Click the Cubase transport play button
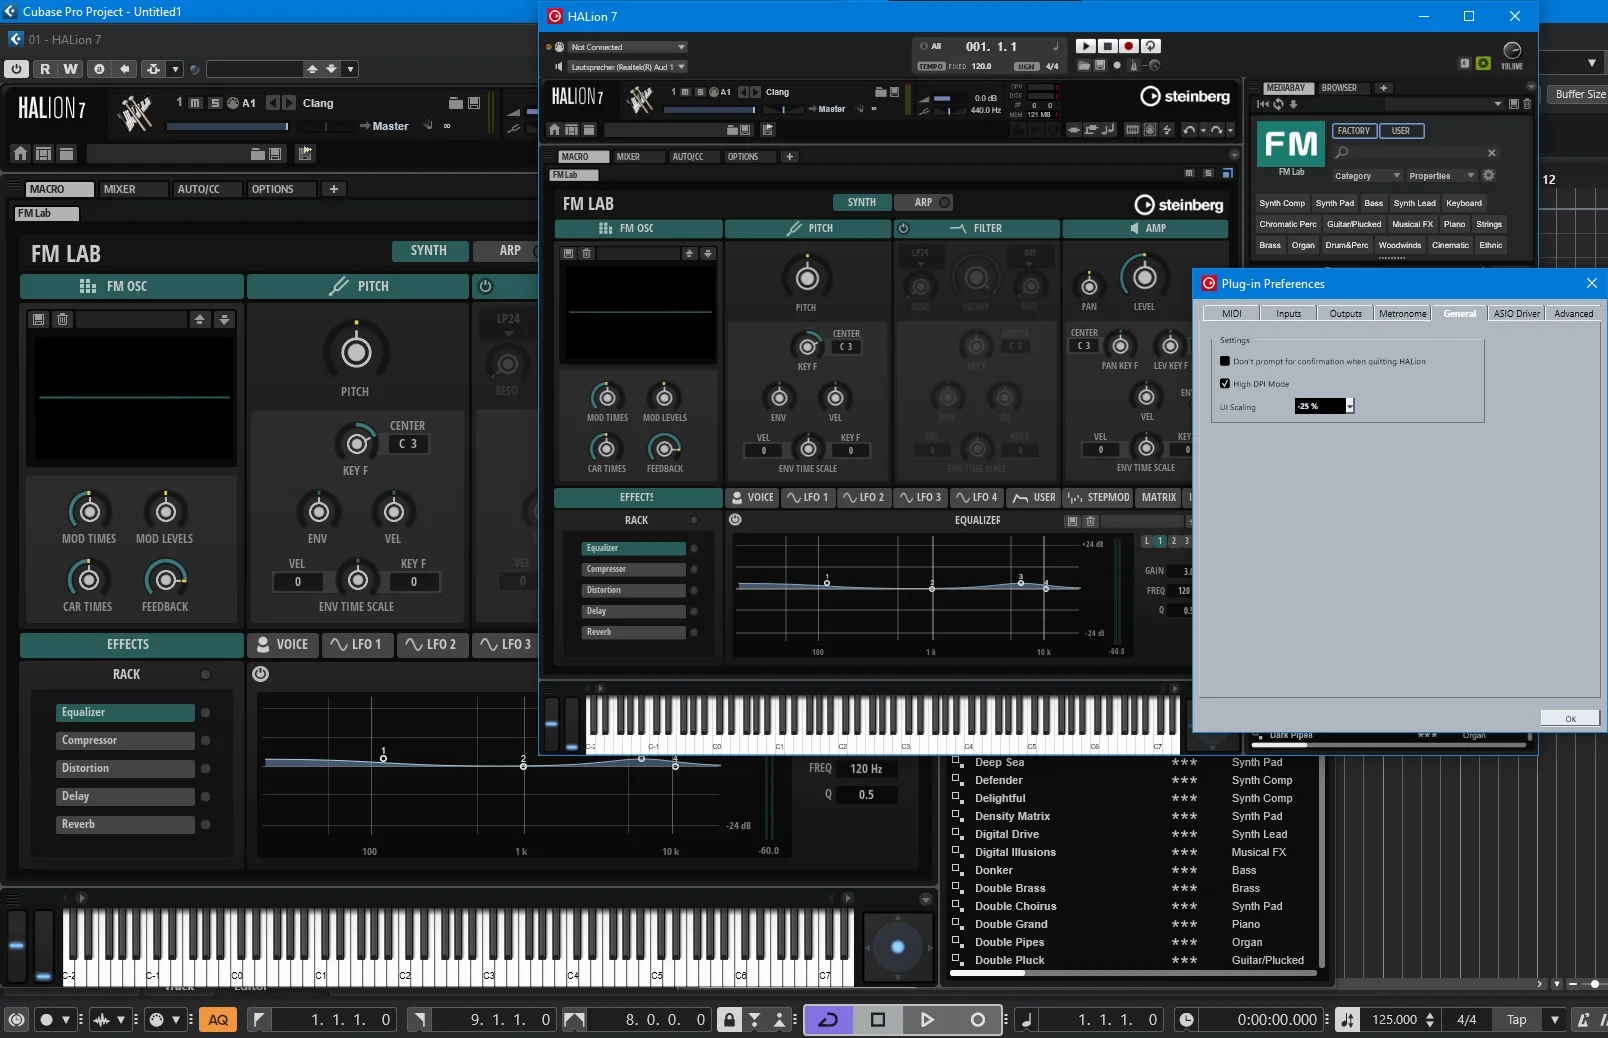The image size is (1608, 1038). (x=927, y=1020)
